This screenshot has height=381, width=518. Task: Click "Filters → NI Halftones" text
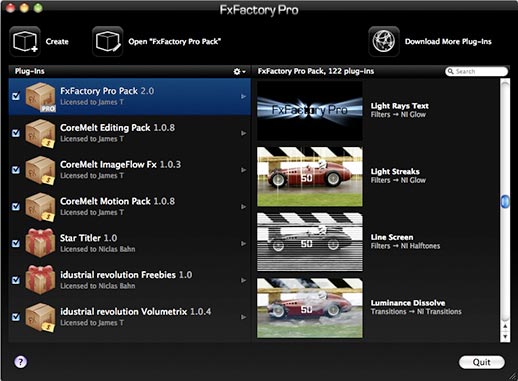tap(405, 246)
